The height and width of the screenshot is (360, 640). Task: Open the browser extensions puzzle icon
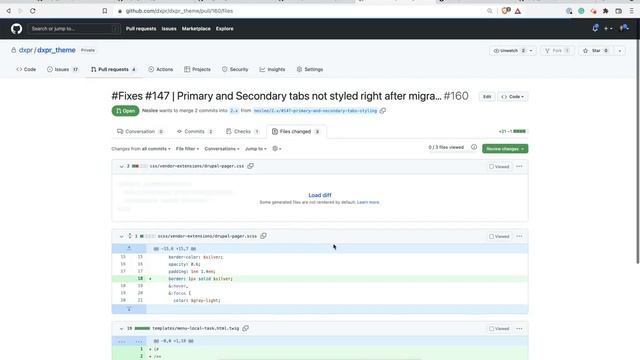click(x=606, y=11)
